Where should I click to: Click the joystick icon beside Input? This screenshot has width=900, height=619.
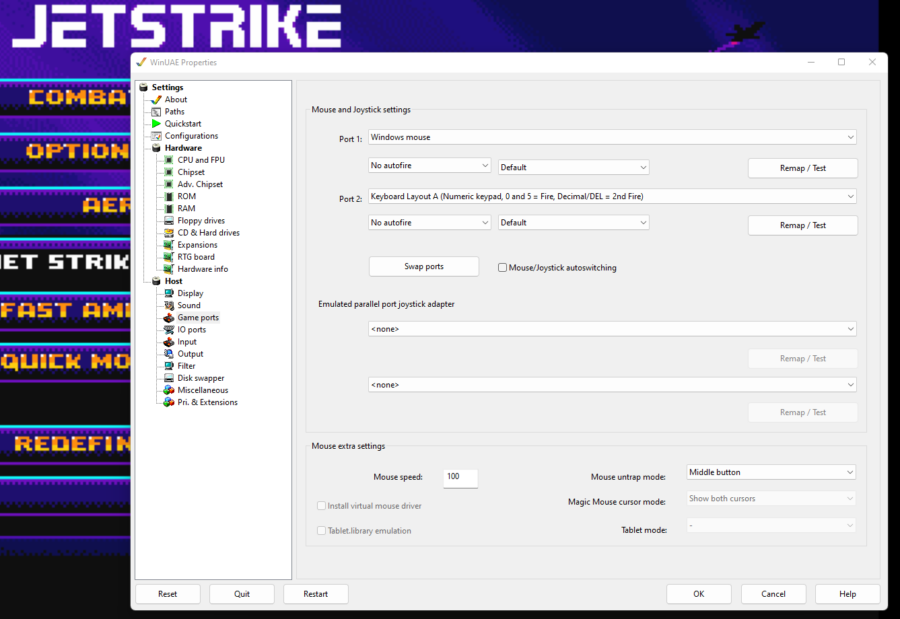pyautogui.click(x=169, y=342)
